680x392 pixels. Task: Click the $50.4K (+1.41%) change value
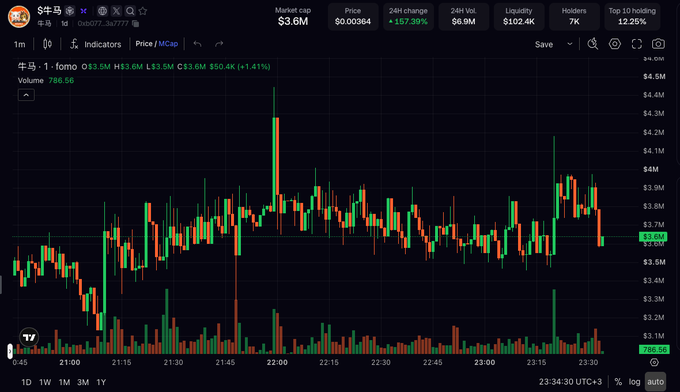(x=240, y=66)
